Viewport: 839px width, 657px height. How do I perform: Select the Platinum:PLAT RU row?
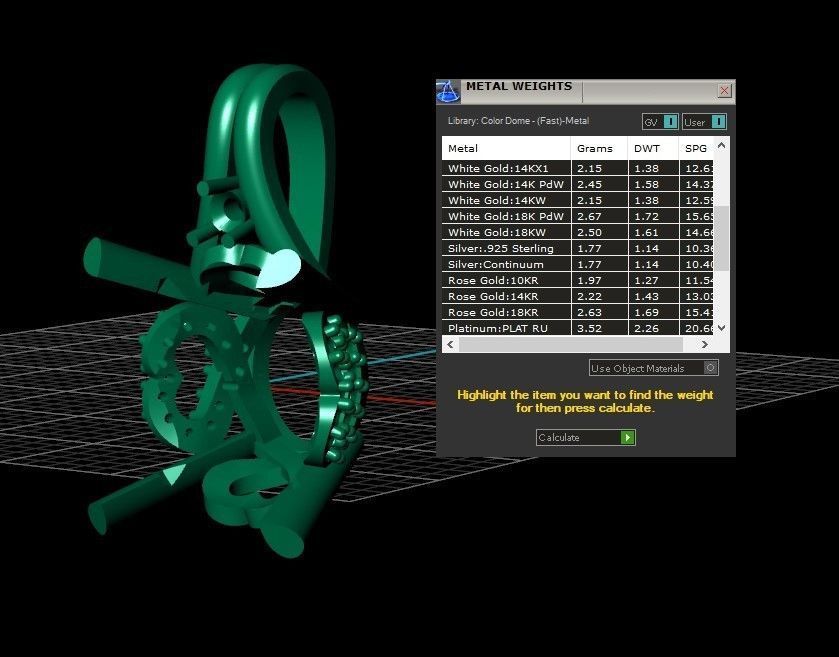[578, 328]
